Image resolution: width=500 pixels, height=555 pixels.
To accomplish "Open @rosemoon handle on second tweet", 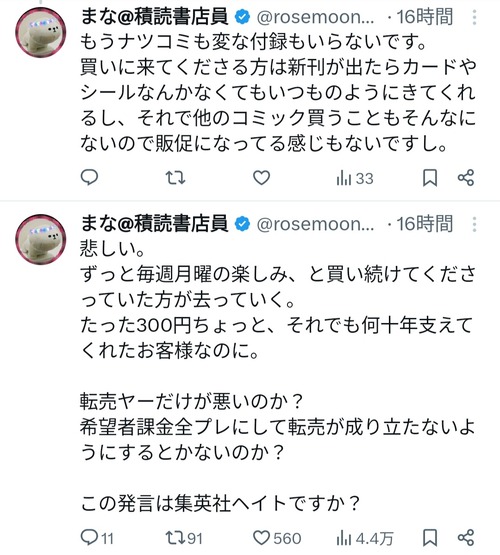I will (315, 224).
